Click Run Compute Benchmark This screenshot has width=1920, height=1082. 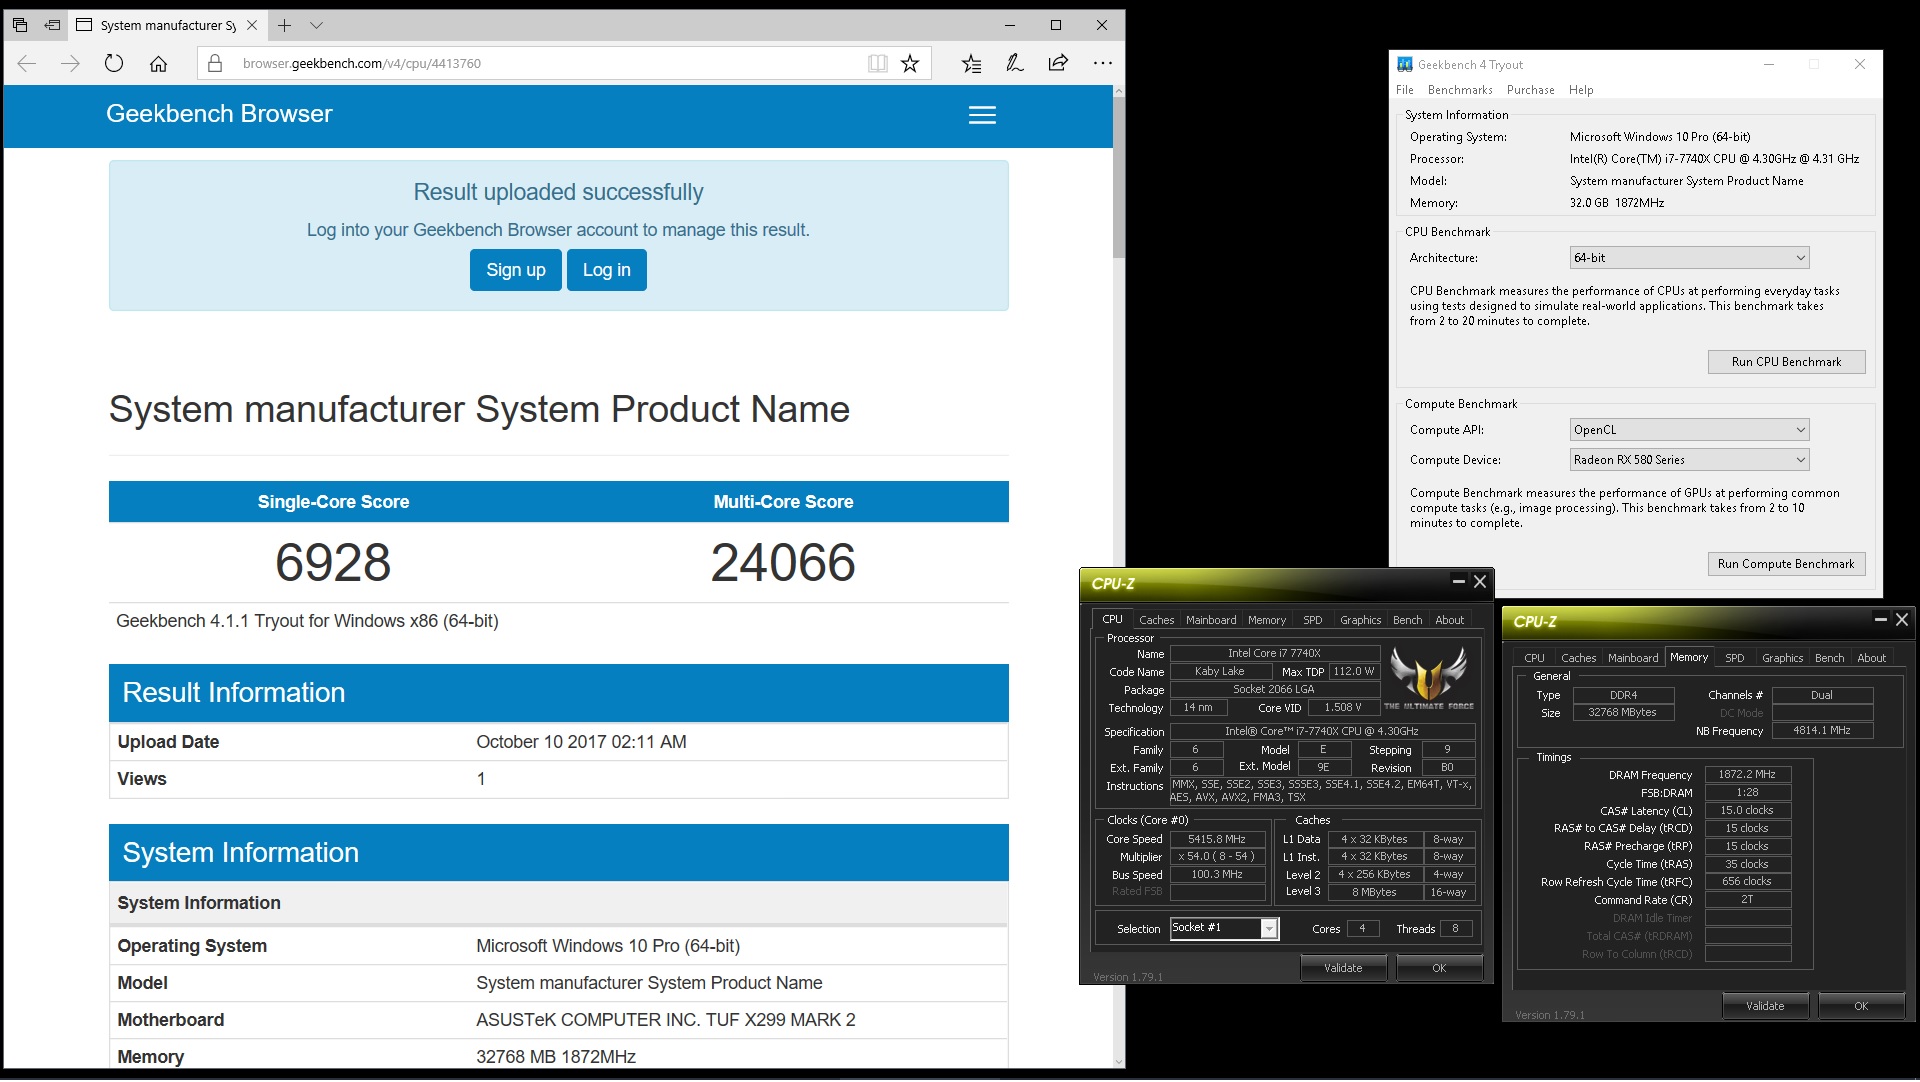coord(1786,564)
